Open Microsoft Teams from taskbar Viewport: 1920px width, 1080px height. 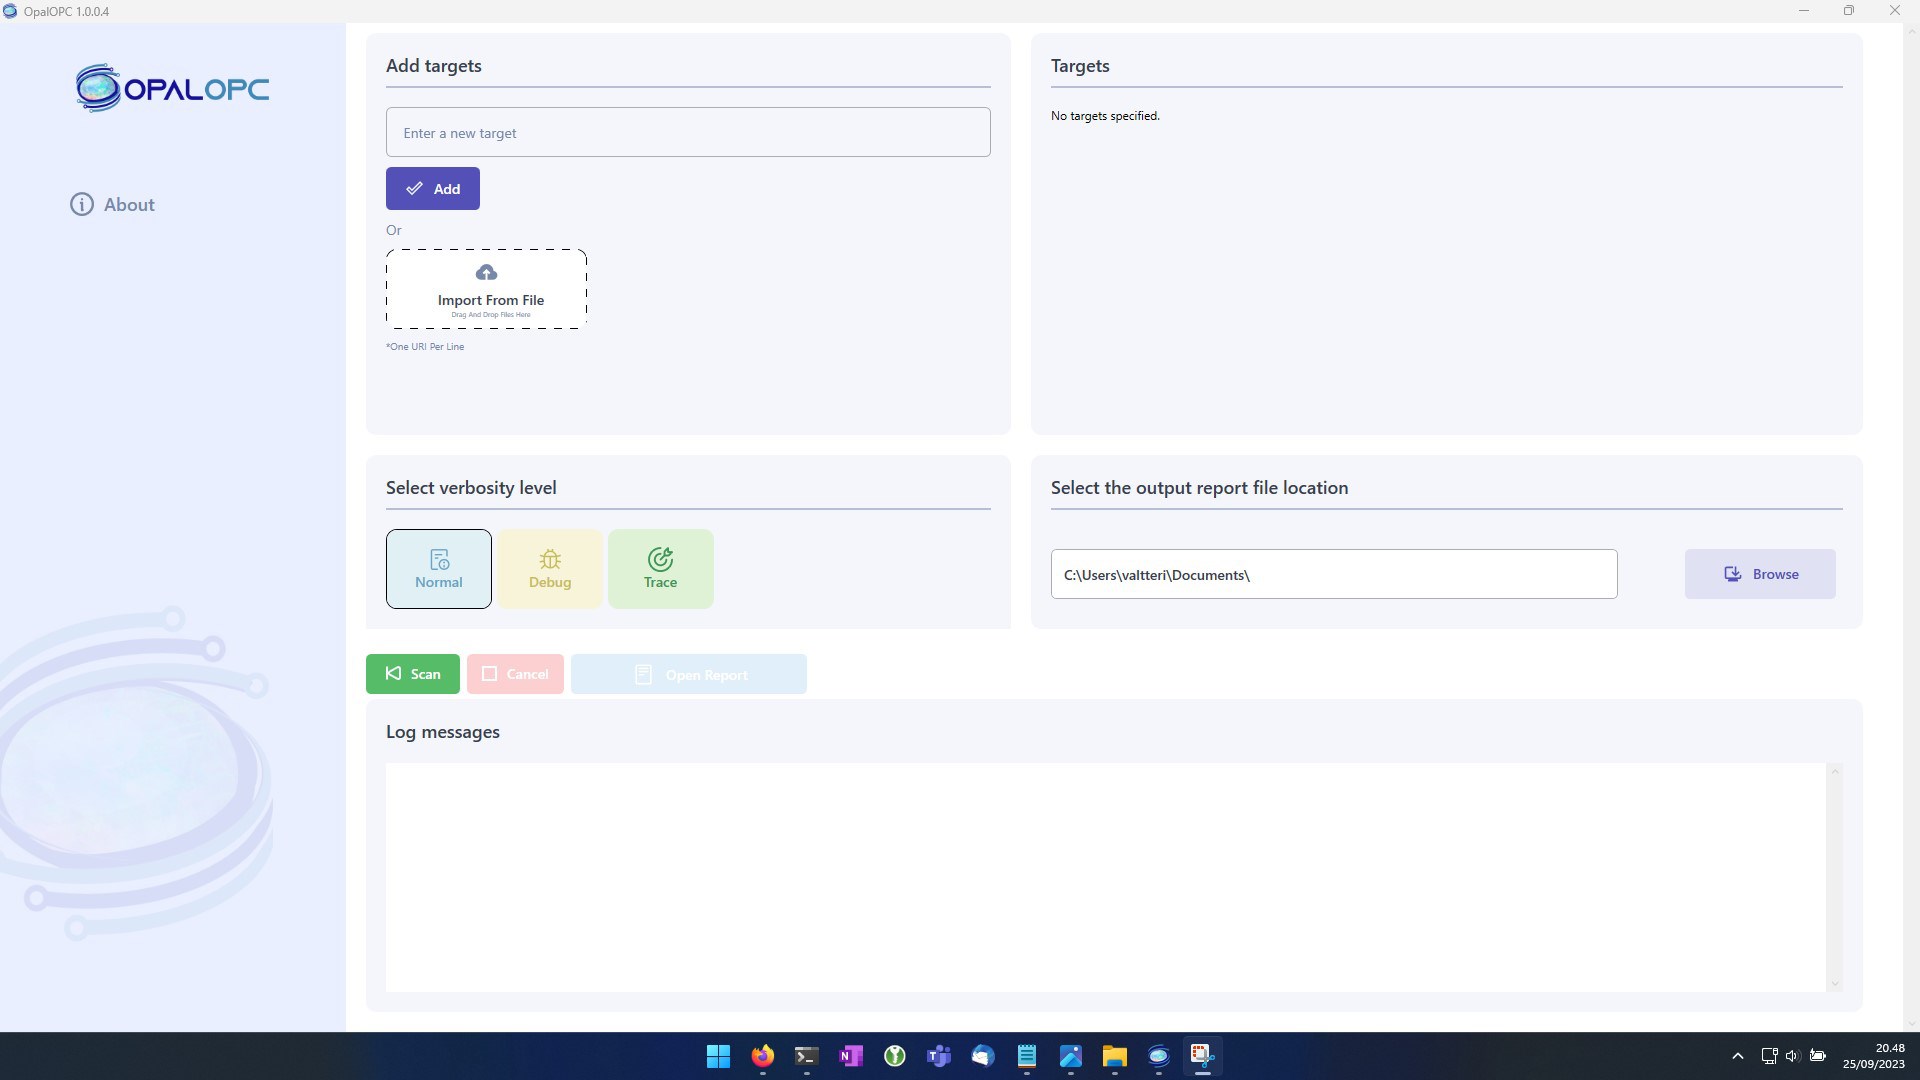(938, 1056)
